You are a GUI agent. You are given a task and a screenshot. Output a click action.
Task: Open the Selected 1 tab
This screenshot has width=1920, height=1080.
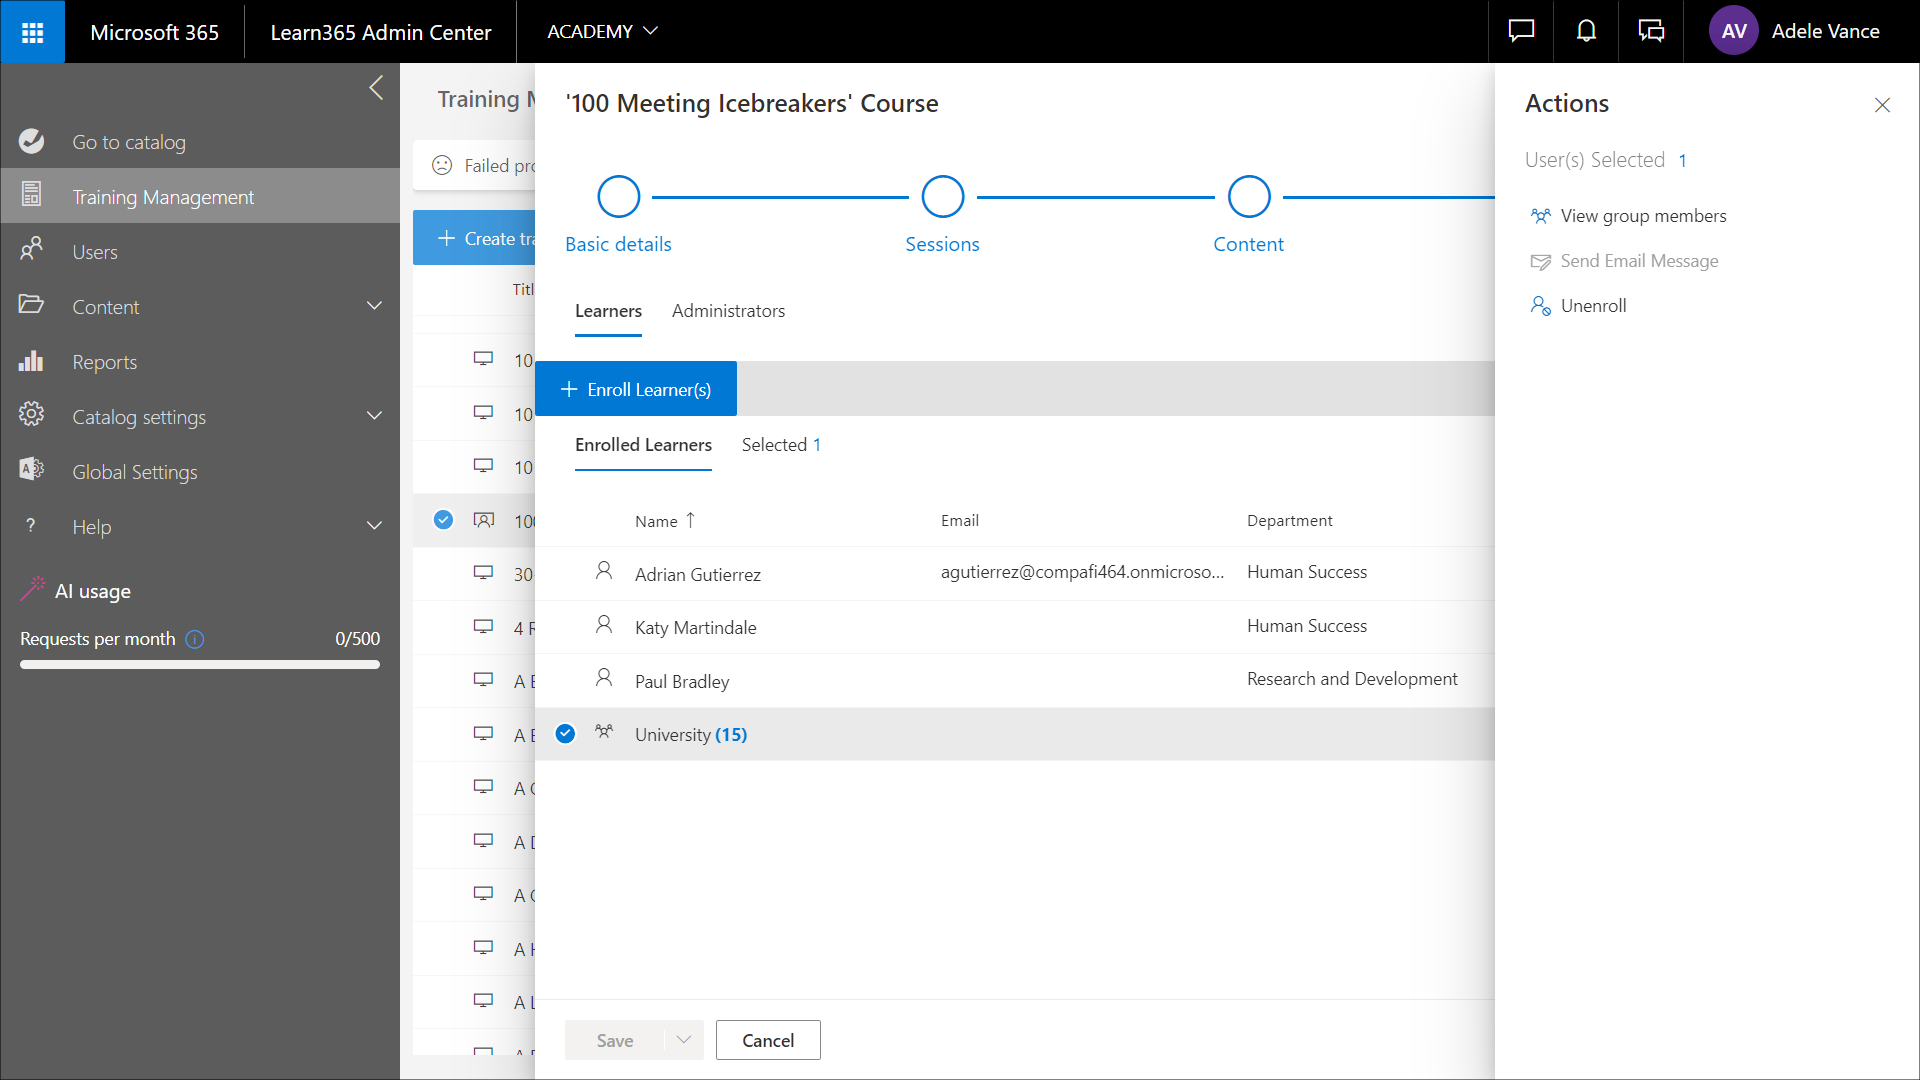(x=780, y=445)
